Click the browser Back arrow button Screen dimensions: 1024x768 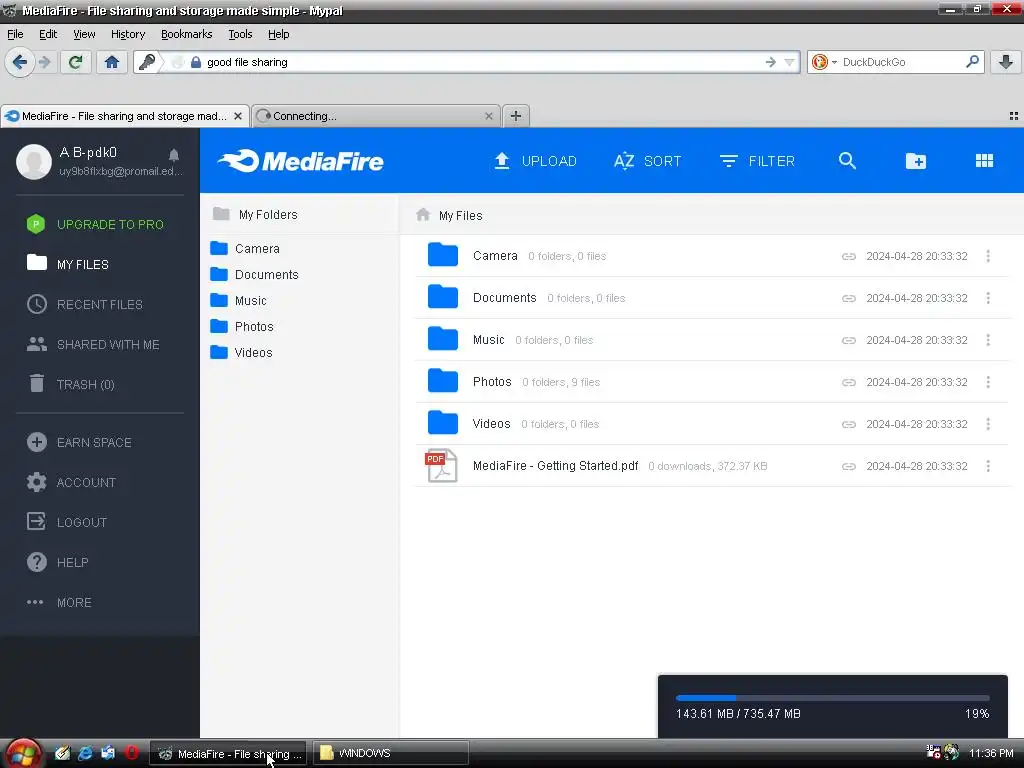click(x=20, y=62)
